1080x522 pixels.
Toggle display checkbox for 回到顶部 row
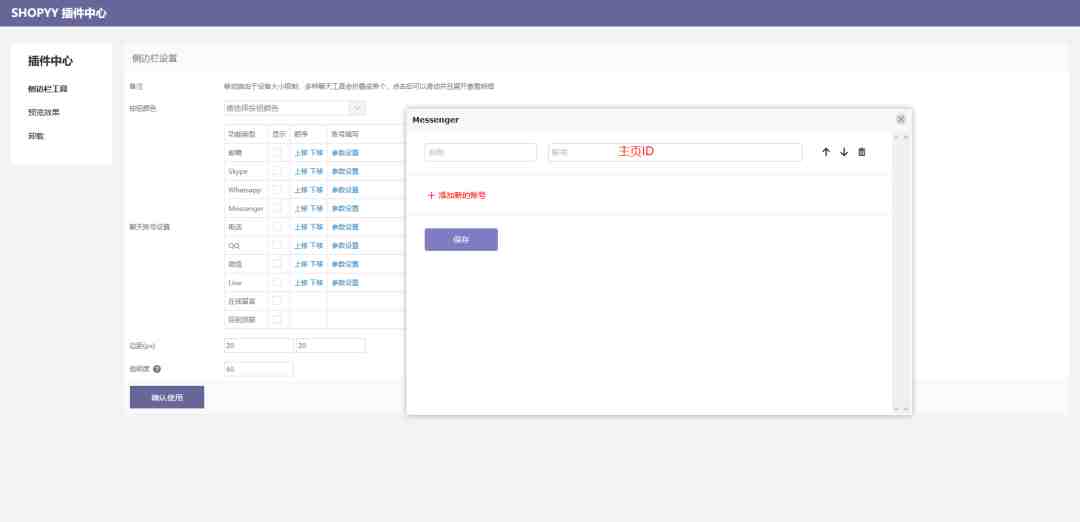coord(276,320)
